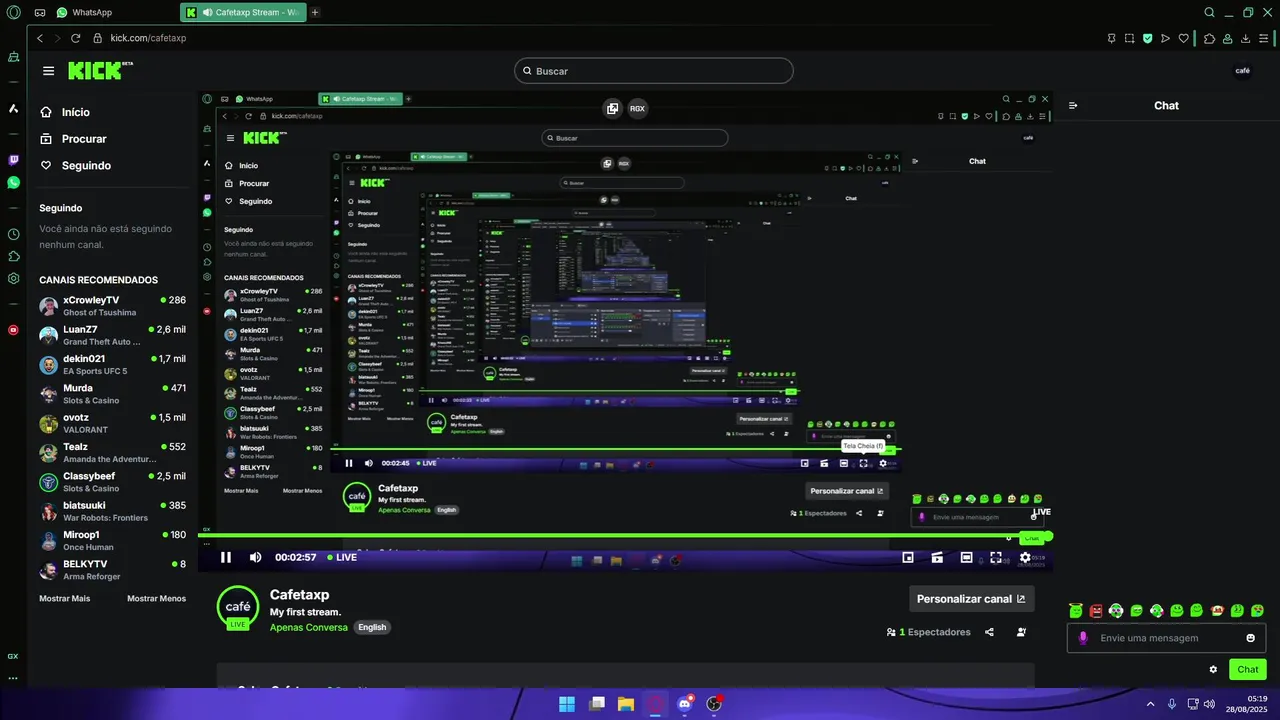This screenshot has height=720, width=1280.
Task: Click the Apenas Conversa category link
Action: pos(309,628)
